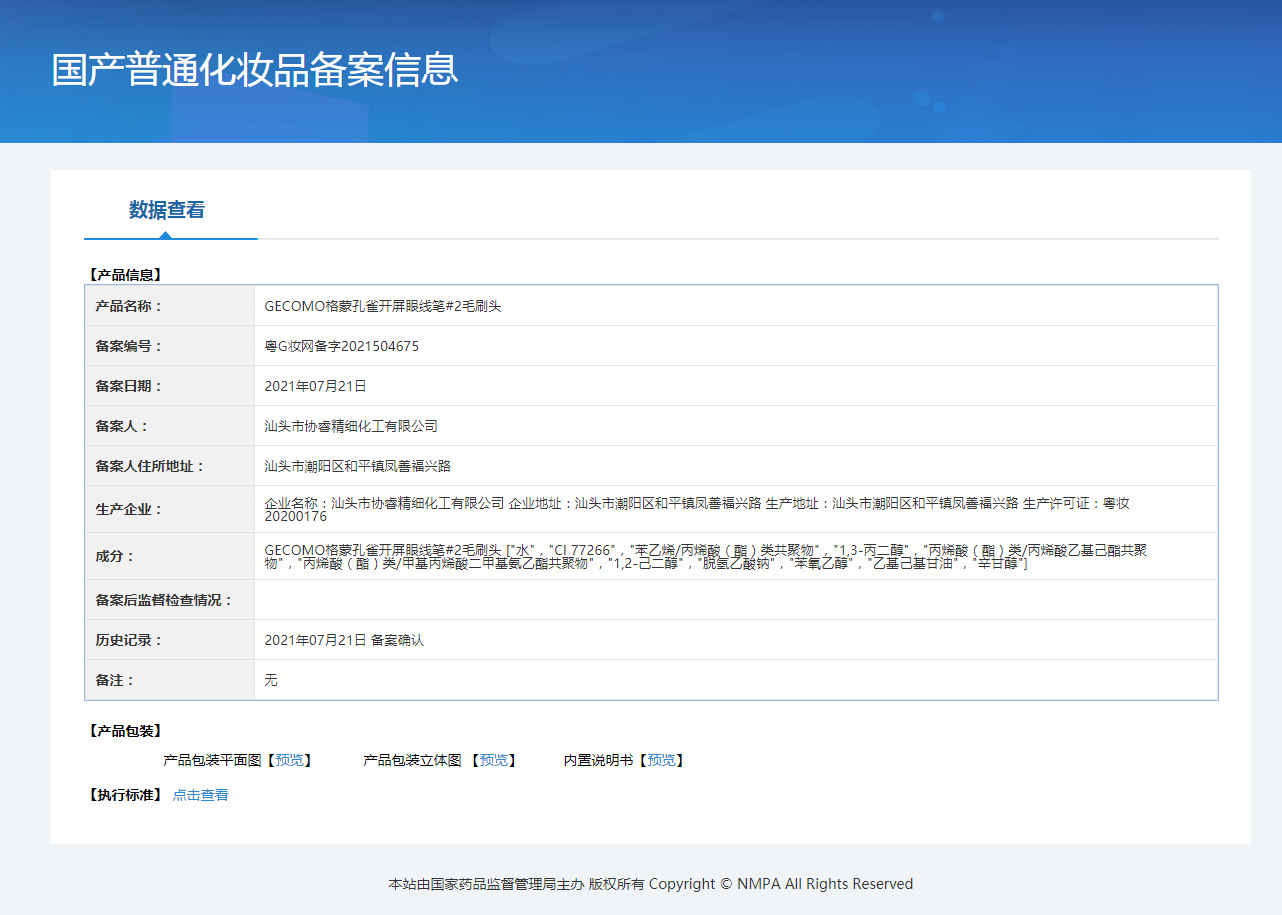Click product name GECOMO格蒙孔雀开屏眼线笔#2毛刷头 value
Image resolution: width=1282 pixels, height=915 pixels.
383,306
